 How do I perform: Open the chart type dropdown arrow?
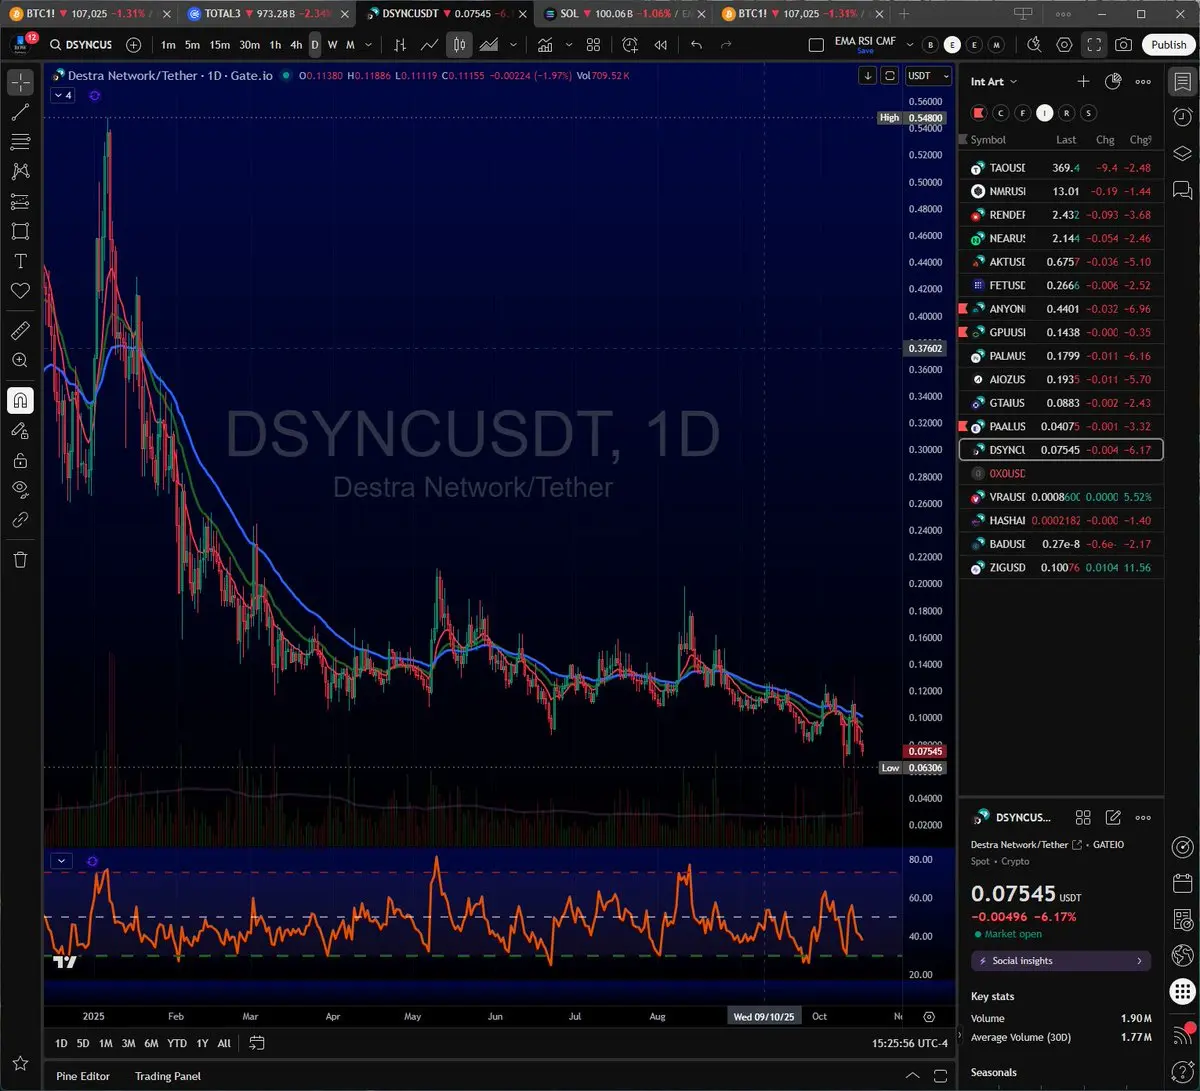tap(514, 45)
